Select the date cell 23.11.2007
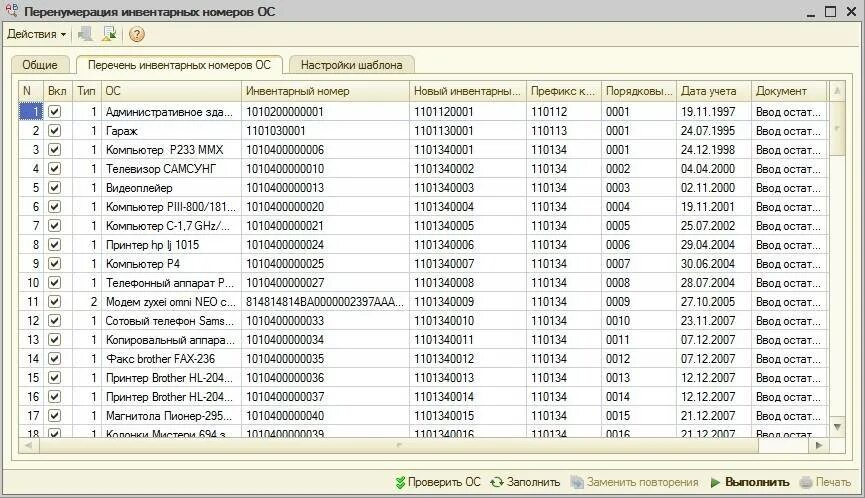 click(713, 321)
